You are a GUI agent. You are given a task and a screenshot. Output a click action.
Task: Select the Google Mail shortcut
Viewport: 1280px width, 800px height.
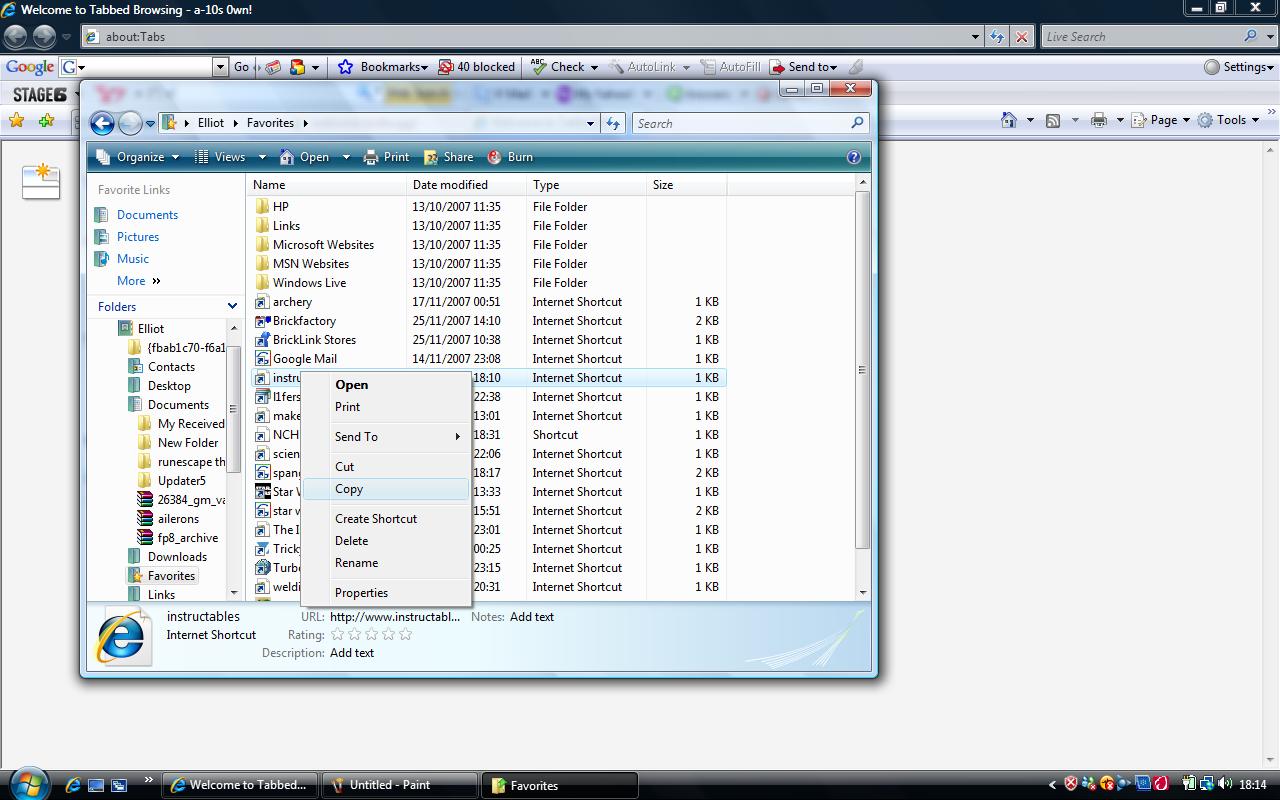pyautogui.click(x=304, y=359)
